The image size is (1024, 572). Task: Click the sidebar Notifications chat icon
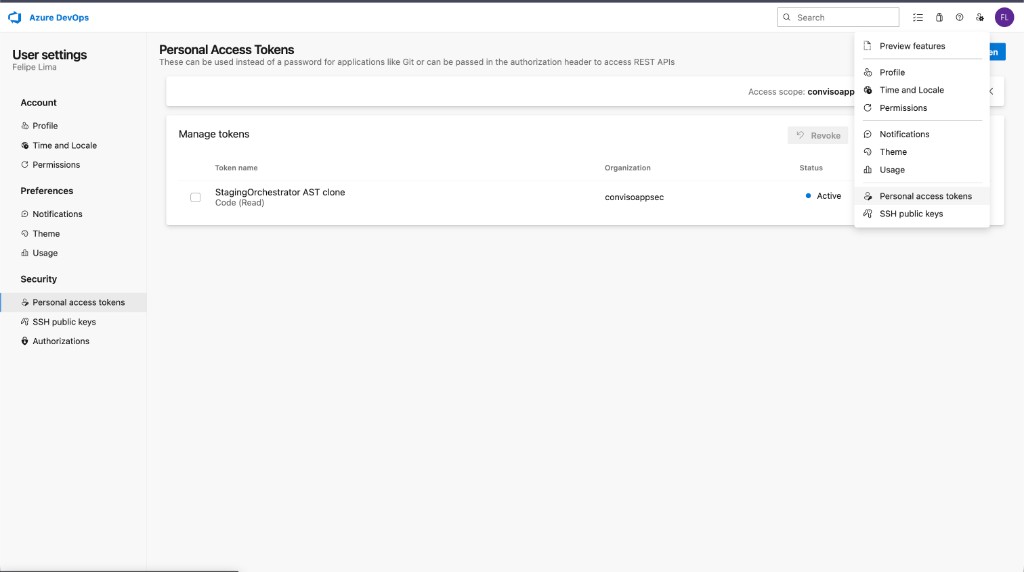pyautogui.click(x=25, y=214)
